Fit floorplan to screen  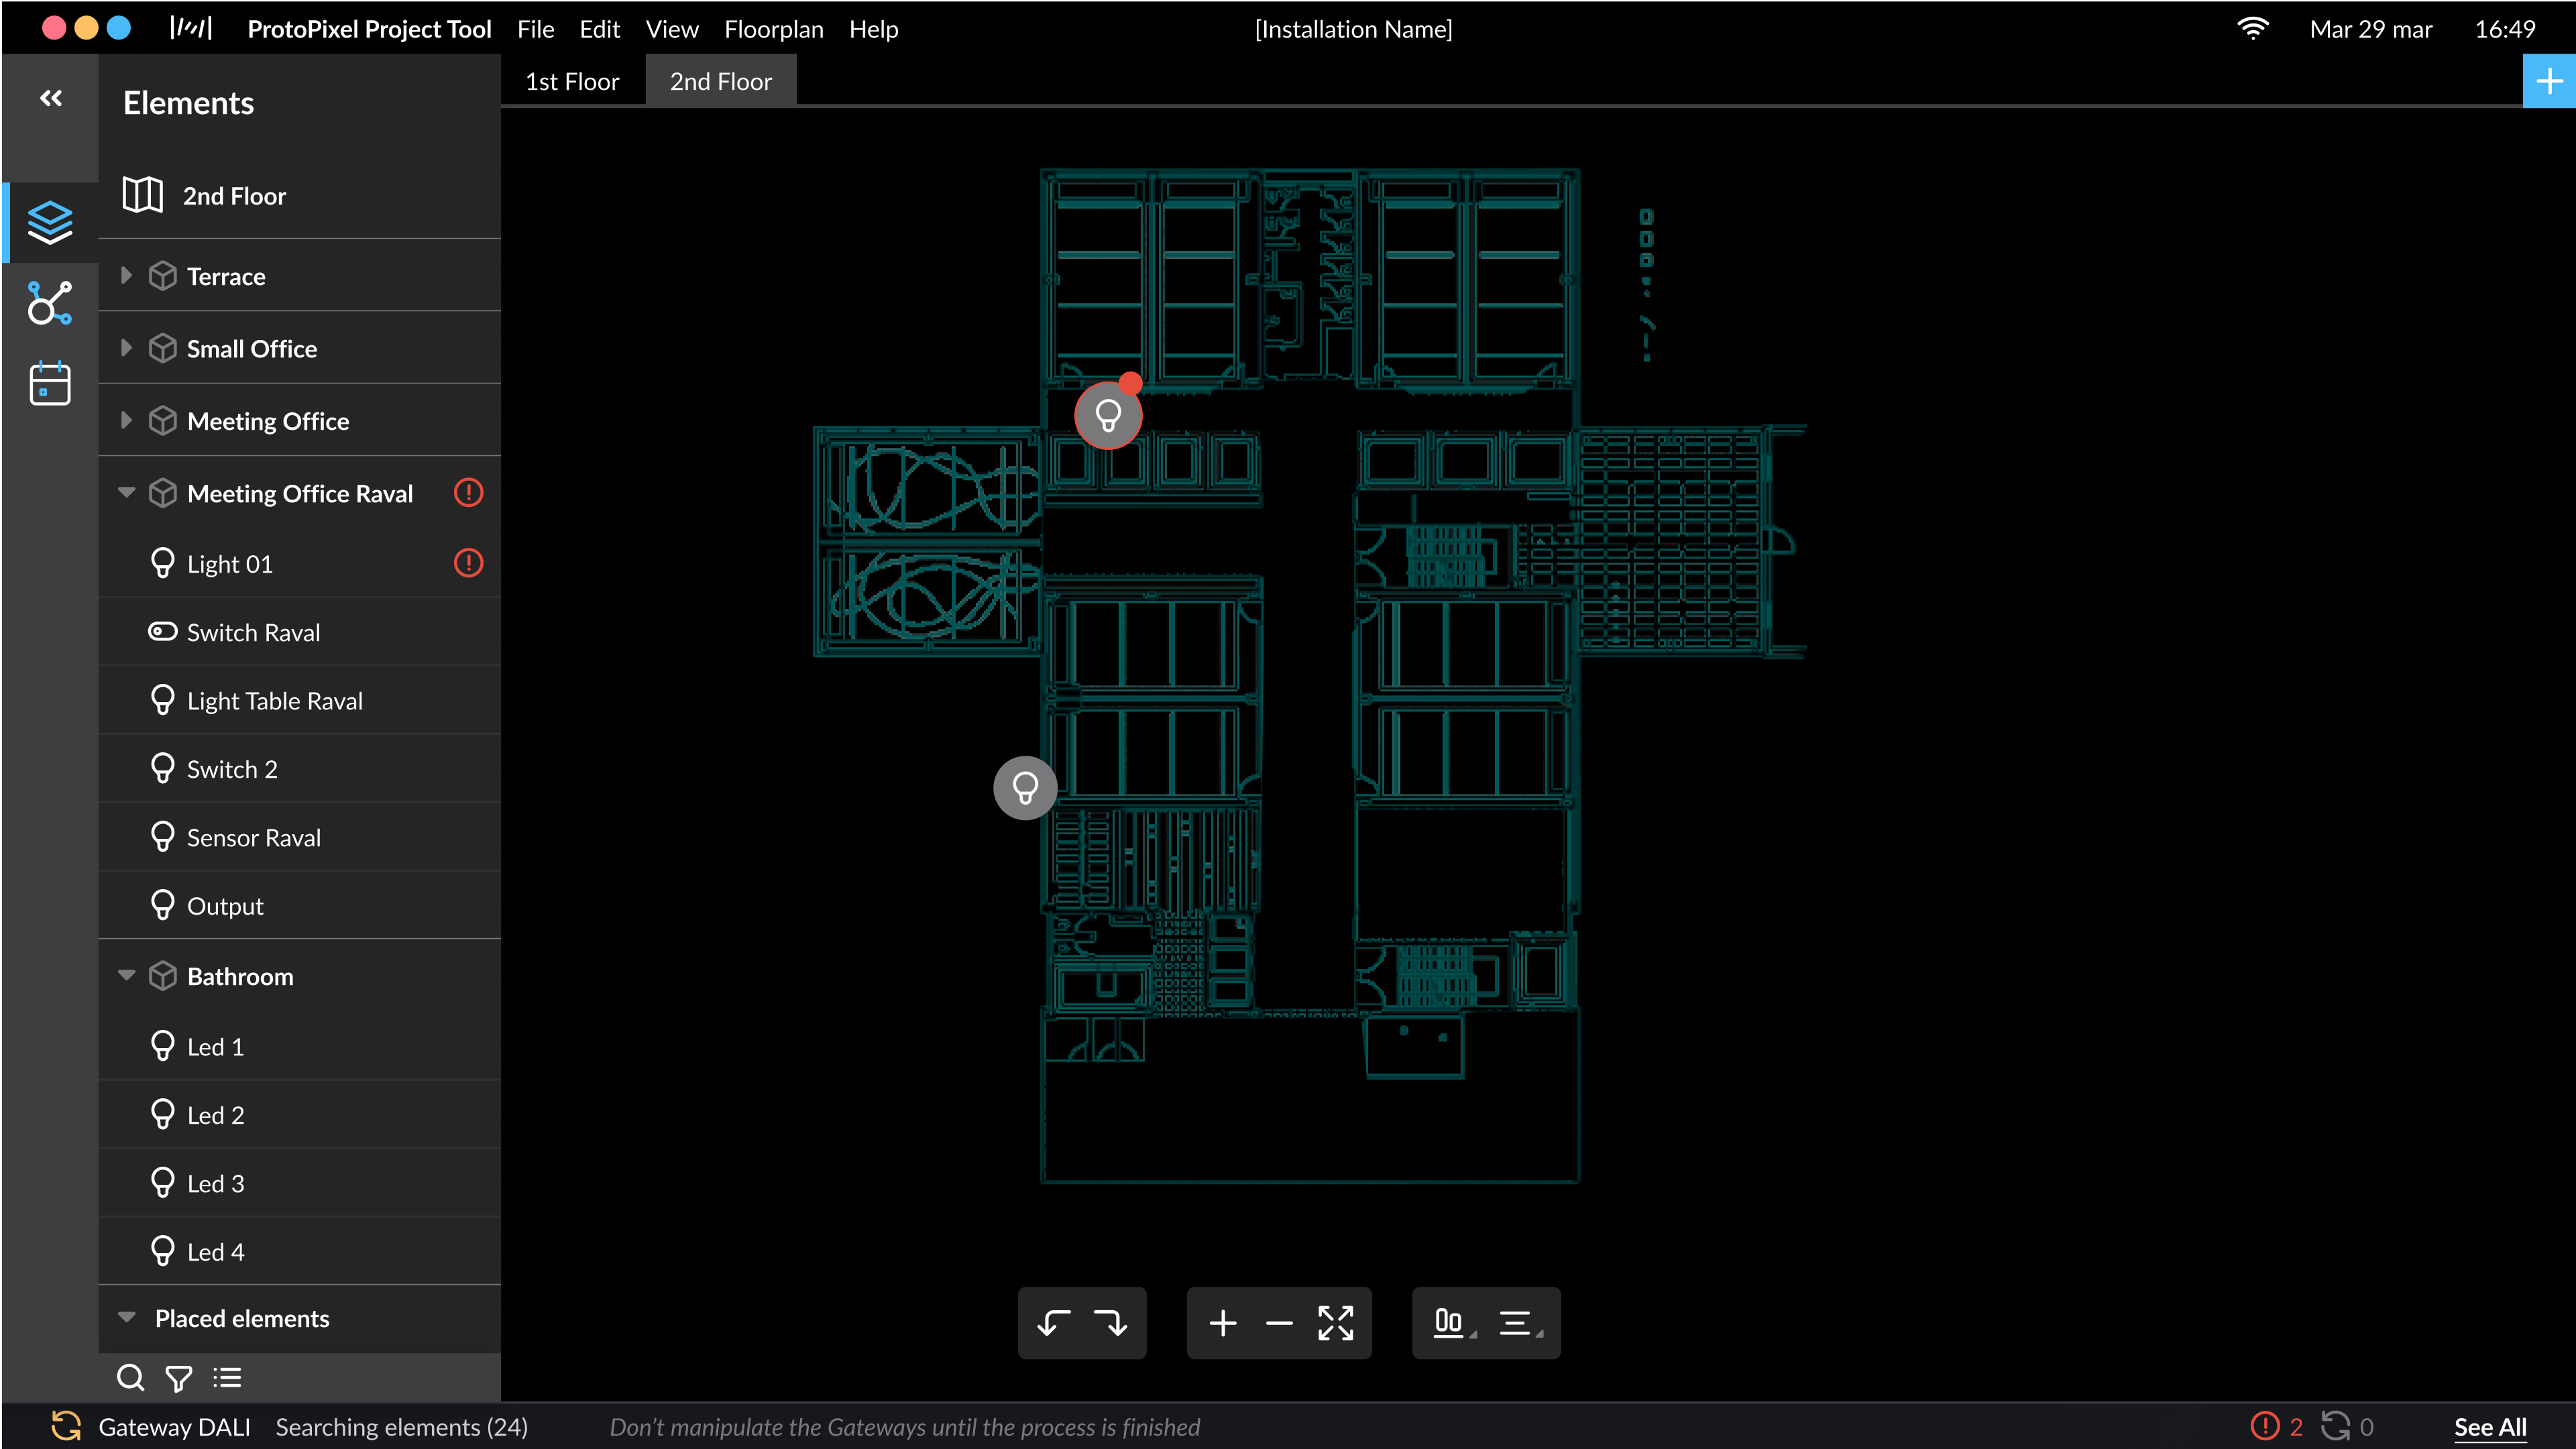click(1336, 1323)
